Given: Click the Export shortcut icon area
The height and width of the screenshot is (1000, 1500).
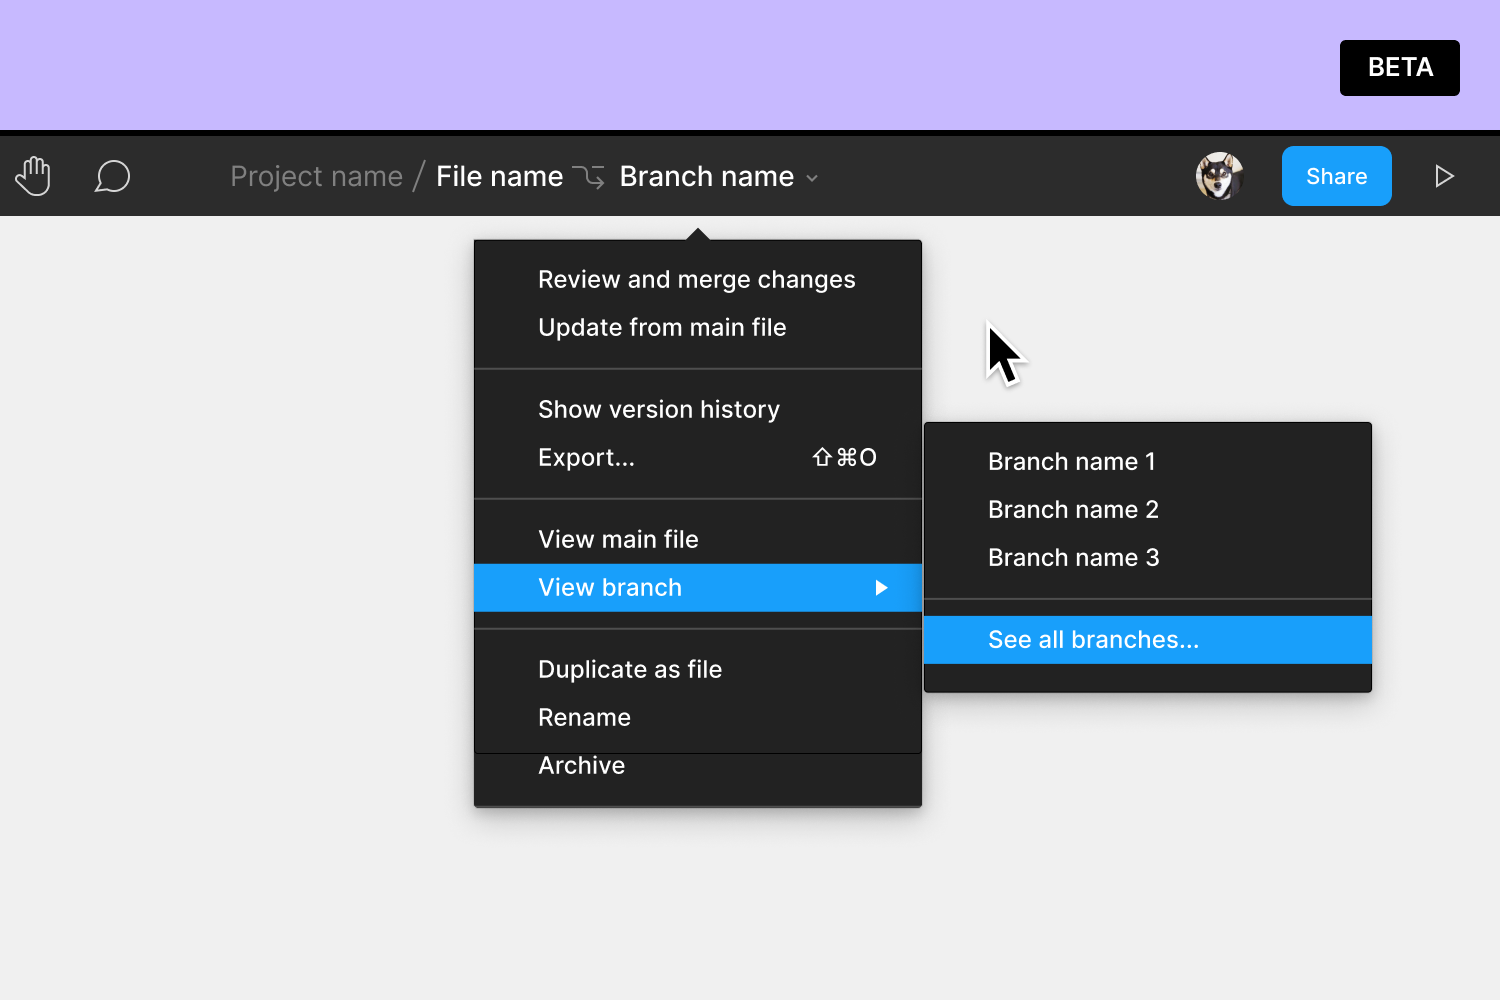Looking at the screenshot, I should click(844, 457).
